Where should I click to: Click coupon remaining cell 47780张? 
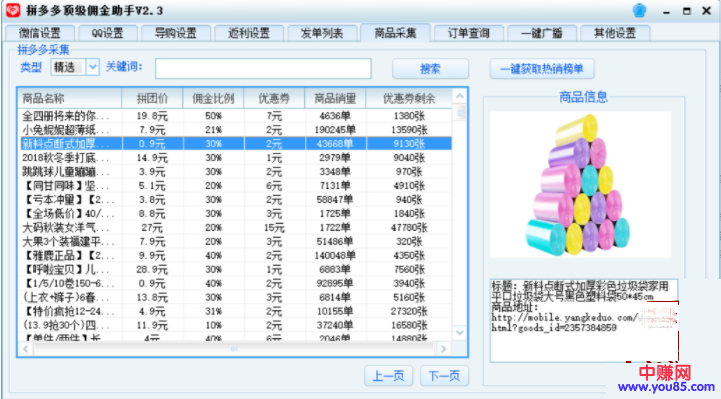409,228
